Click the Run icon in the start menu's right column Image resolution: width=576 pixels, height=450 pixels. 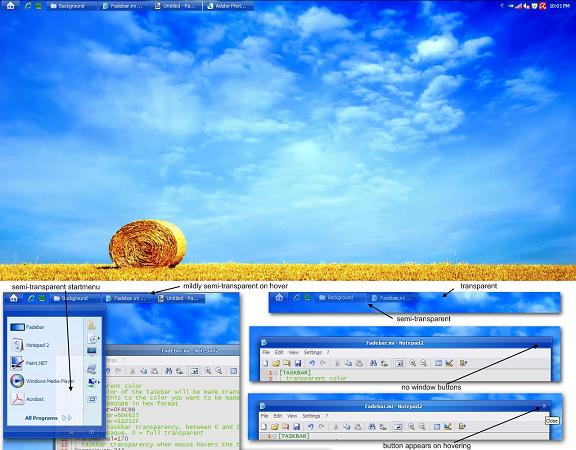(92, 399)
